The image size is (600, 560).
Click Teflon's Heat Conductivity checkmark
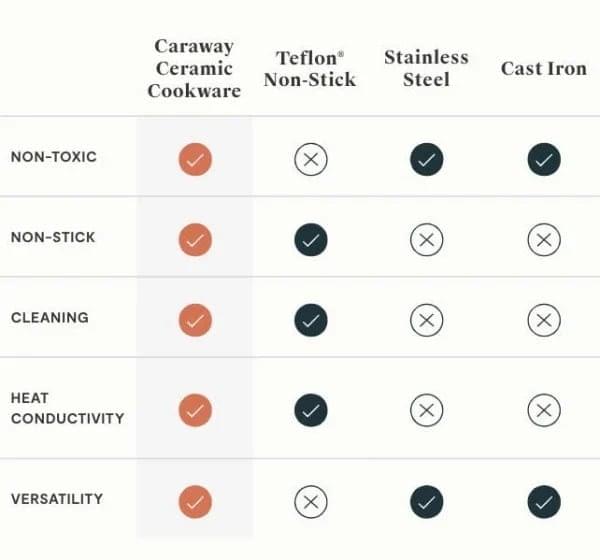(311, 409)
